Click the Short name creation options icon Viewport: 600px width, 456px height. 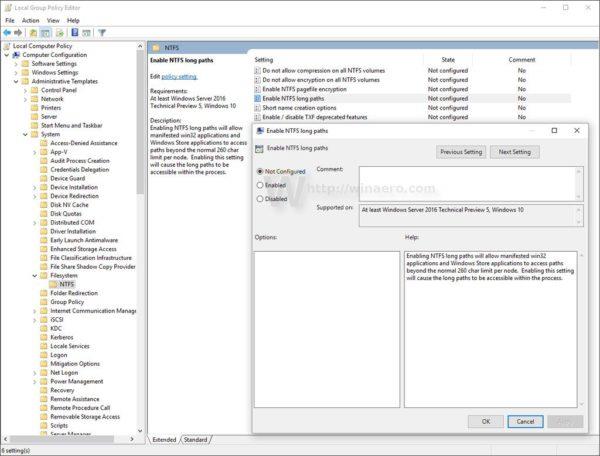click(x=258, y=108)
